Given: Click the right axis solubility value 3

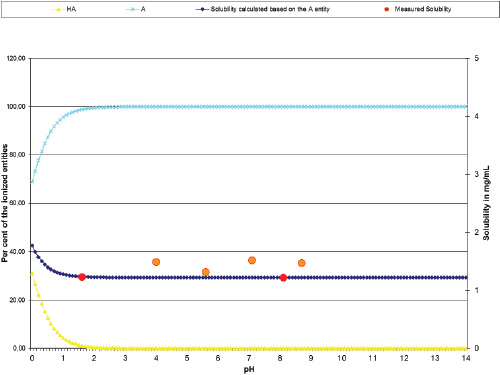Looking at the screenshot, I should pyautogui.click(x=477, y=174).
